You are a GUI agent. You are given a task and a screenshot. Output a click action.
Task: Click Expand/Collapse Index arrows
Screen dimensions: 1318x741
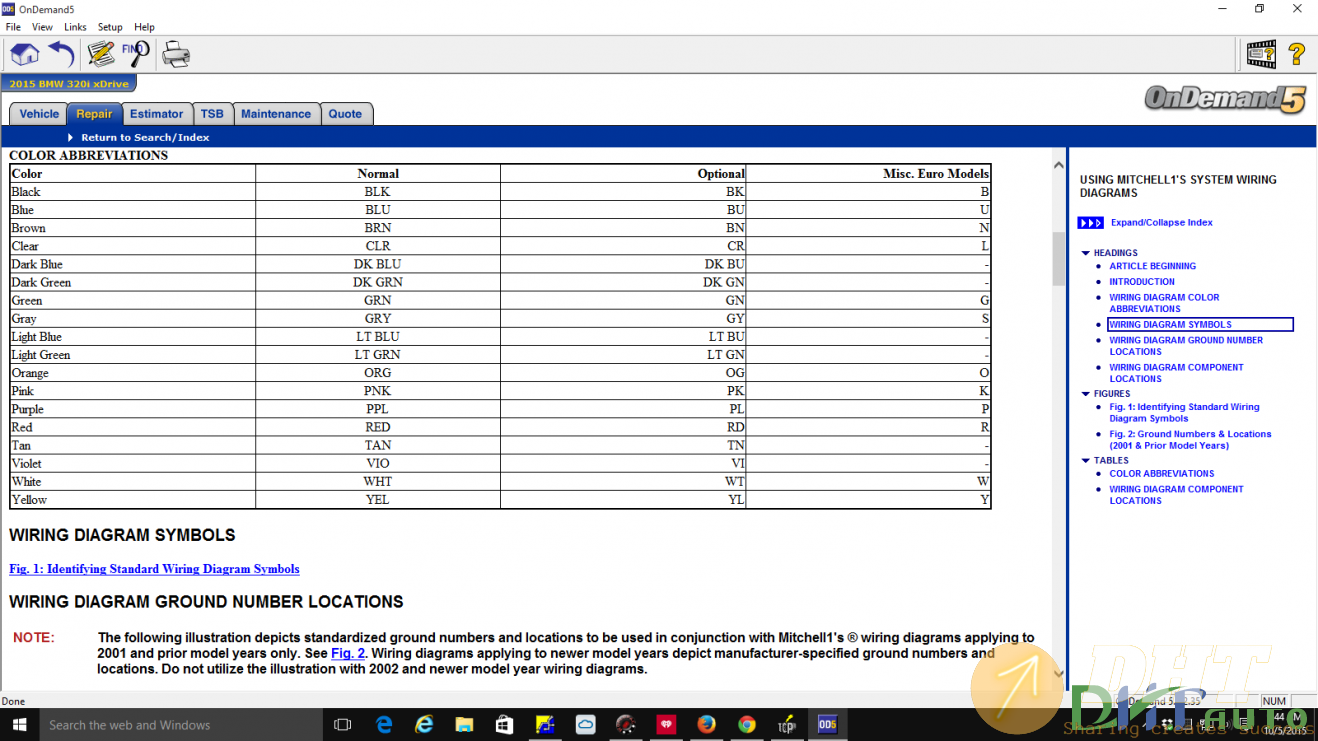[1090, 223]
